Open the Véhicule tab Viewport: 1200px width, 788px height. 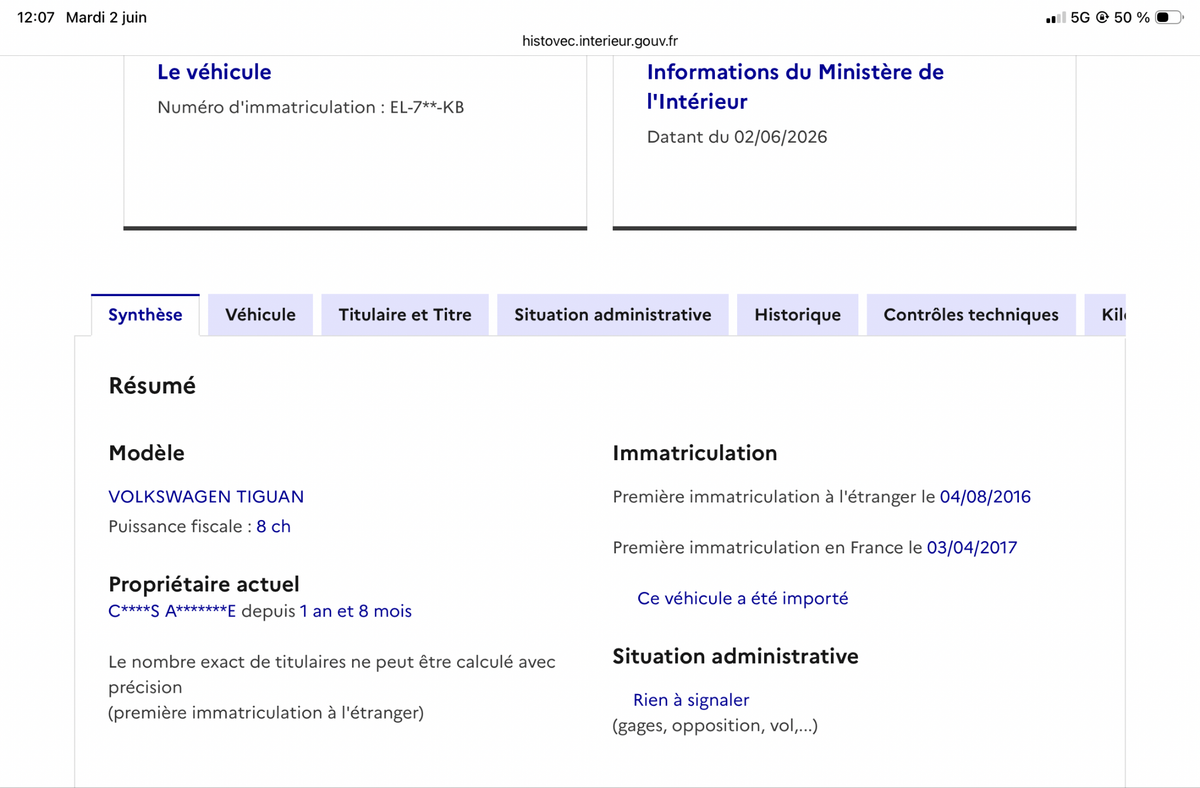pos(260,315)
